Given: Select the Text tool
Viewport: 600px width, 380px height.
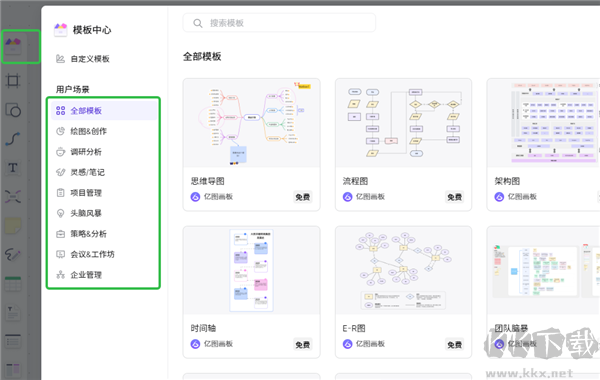Looking at the screenshot, I should point(13,168).
